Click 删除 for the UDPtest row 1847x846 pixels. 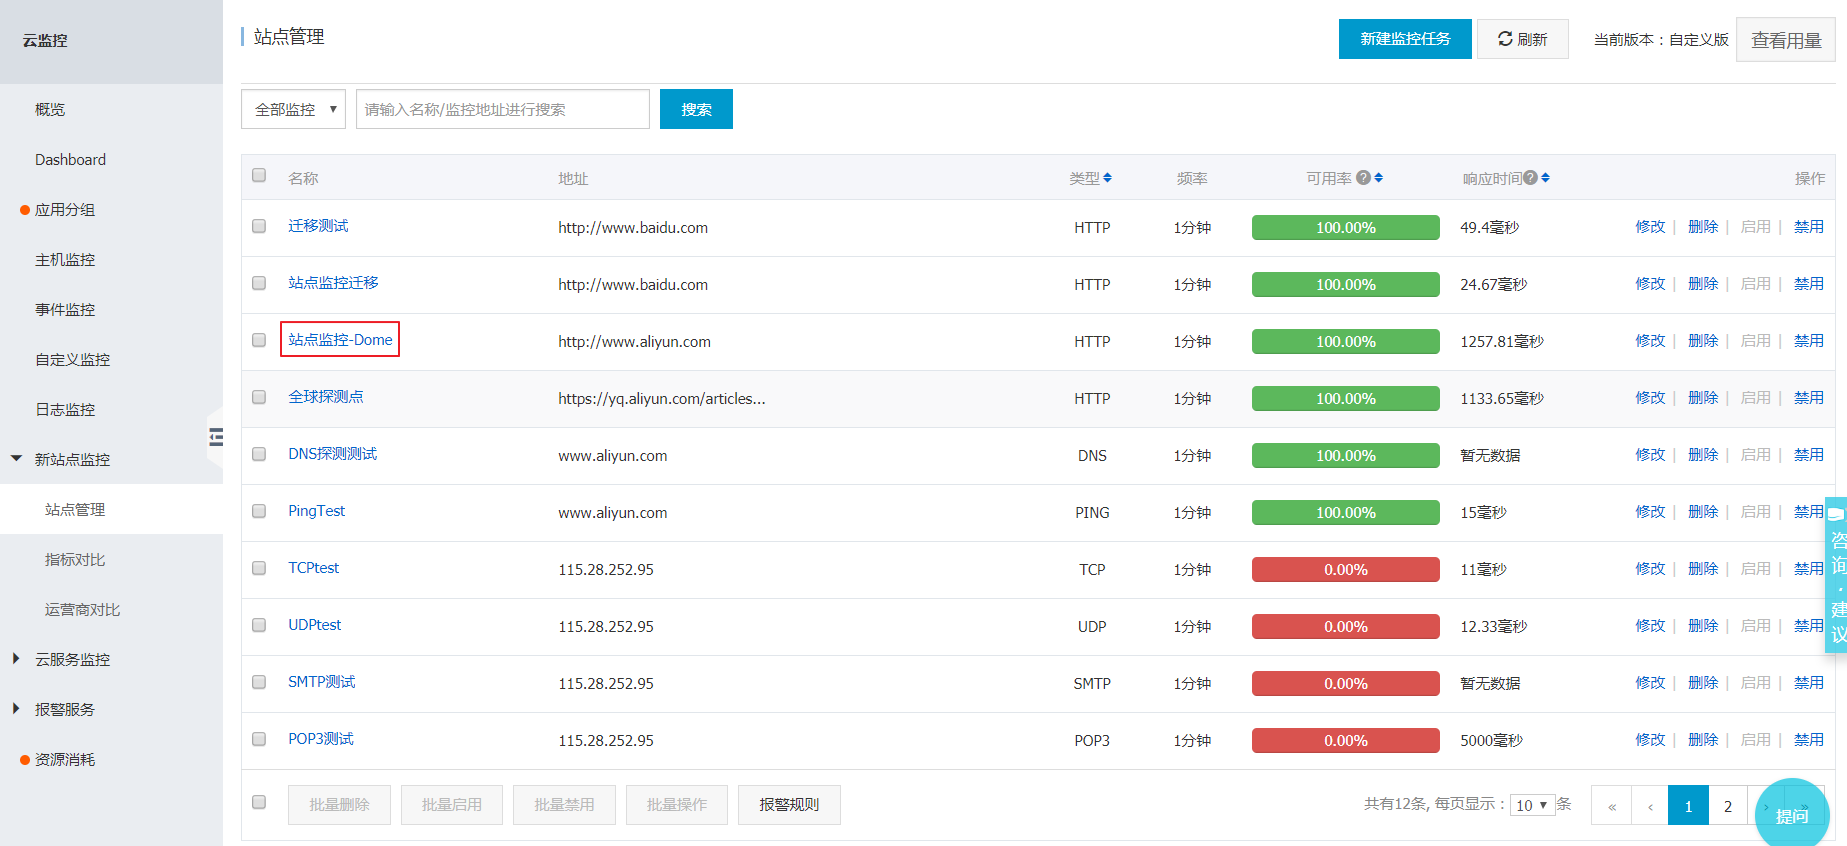pyautogui.click(x=1702, y=626)
